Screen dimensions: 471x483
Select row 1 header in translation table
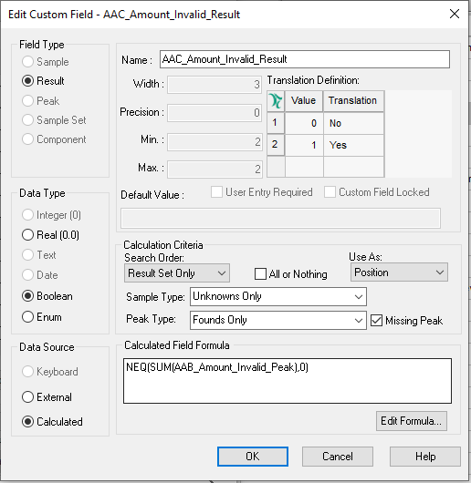[x=276, y=123]
